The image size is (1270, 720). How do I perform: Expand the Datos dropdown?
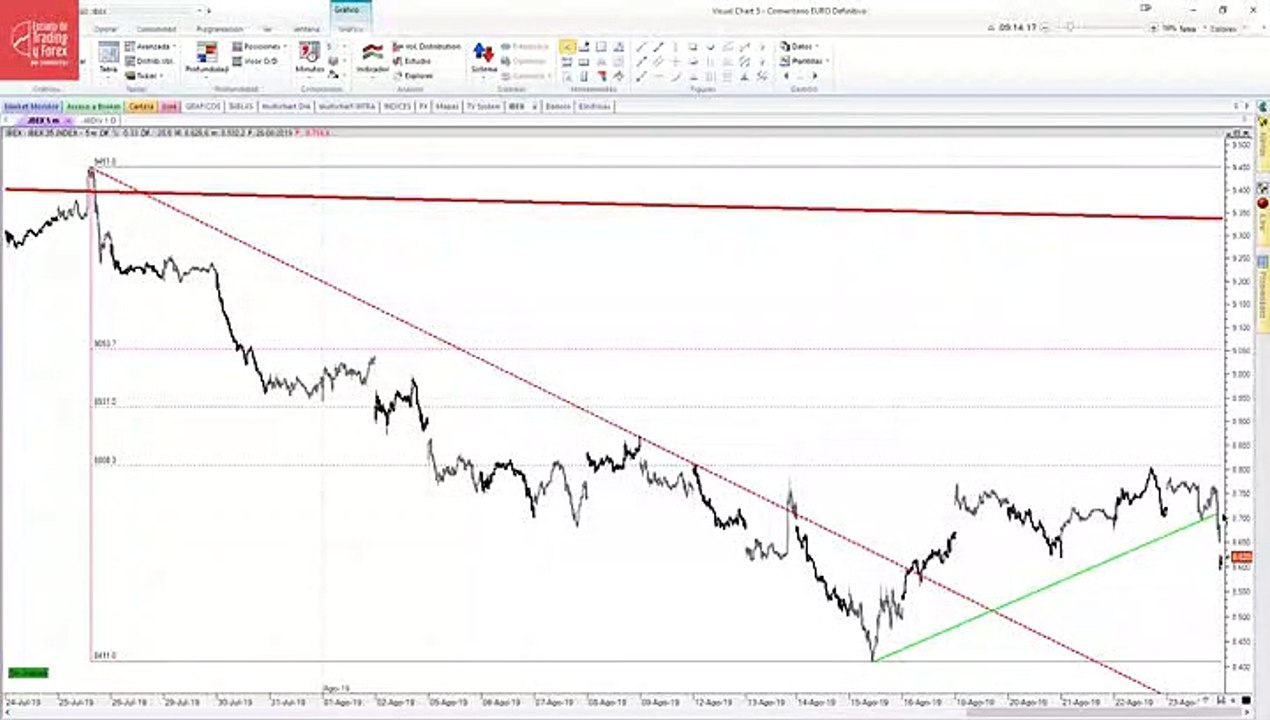[800, 47]
